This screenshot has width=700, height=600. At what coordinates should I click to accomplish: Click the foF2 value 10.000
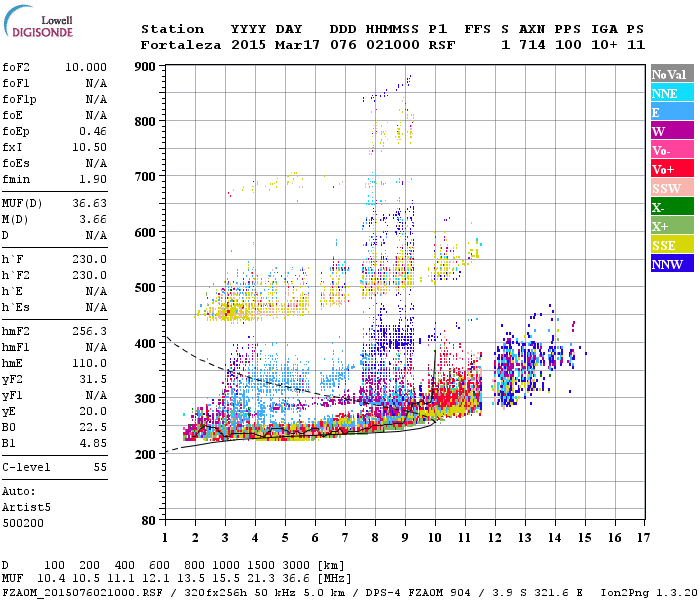point(86,67)
